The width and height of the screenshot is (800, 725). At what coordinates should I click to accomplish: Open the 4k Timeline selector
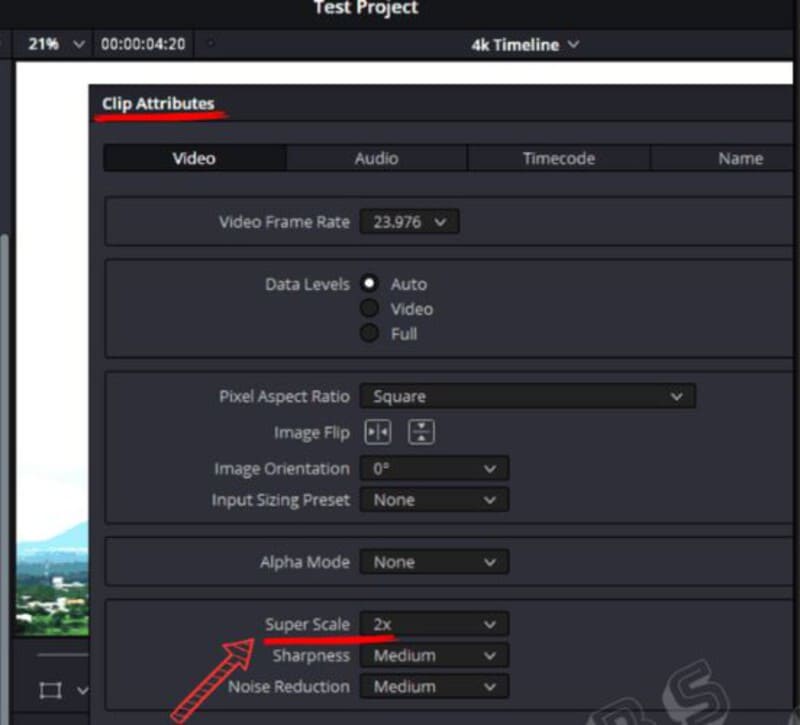pos(525,45)
